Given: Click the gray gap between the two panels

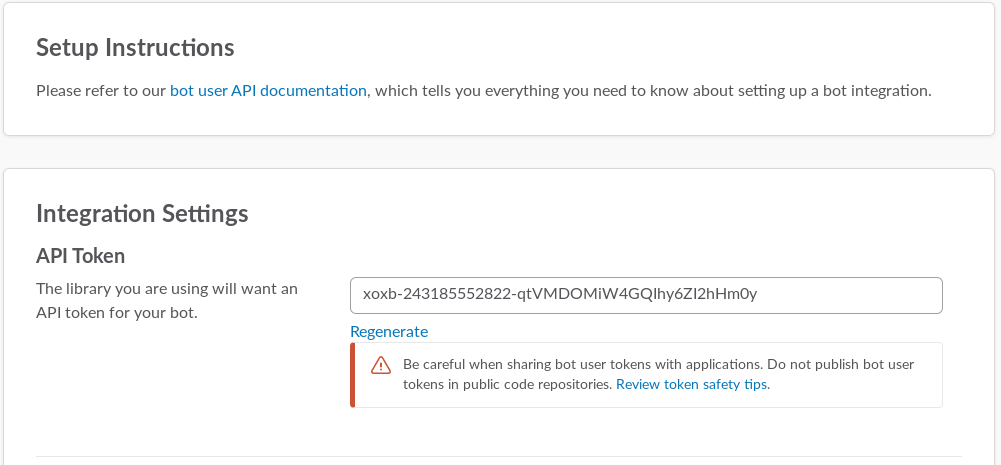Looking at the screenshot, I should point(500,152).
